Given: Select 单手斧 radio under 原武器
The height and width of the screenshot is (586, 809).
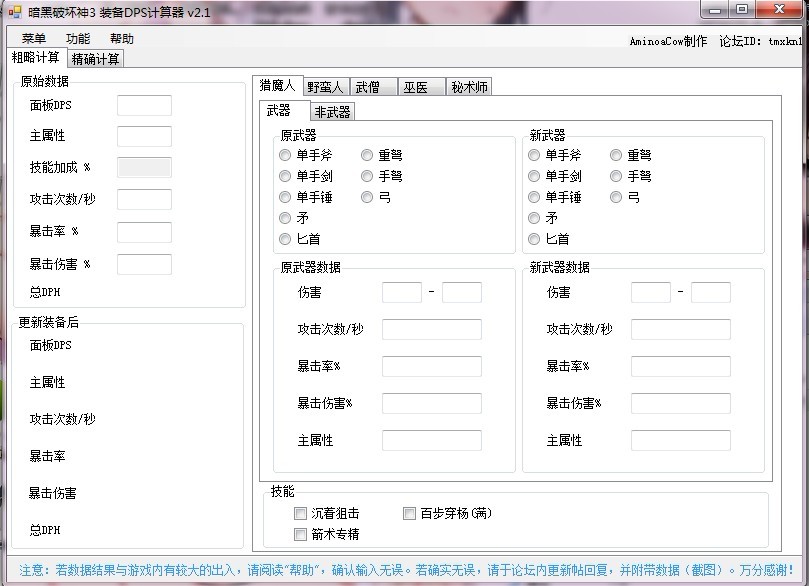Looking at the screenshot, I should click(286, 155).
